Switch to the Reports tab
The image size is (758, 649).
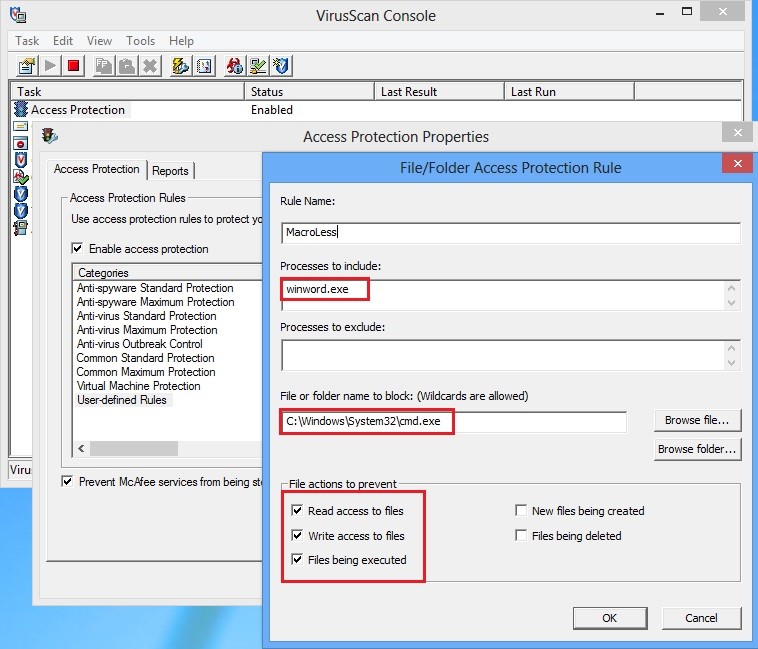pos(171,171)
